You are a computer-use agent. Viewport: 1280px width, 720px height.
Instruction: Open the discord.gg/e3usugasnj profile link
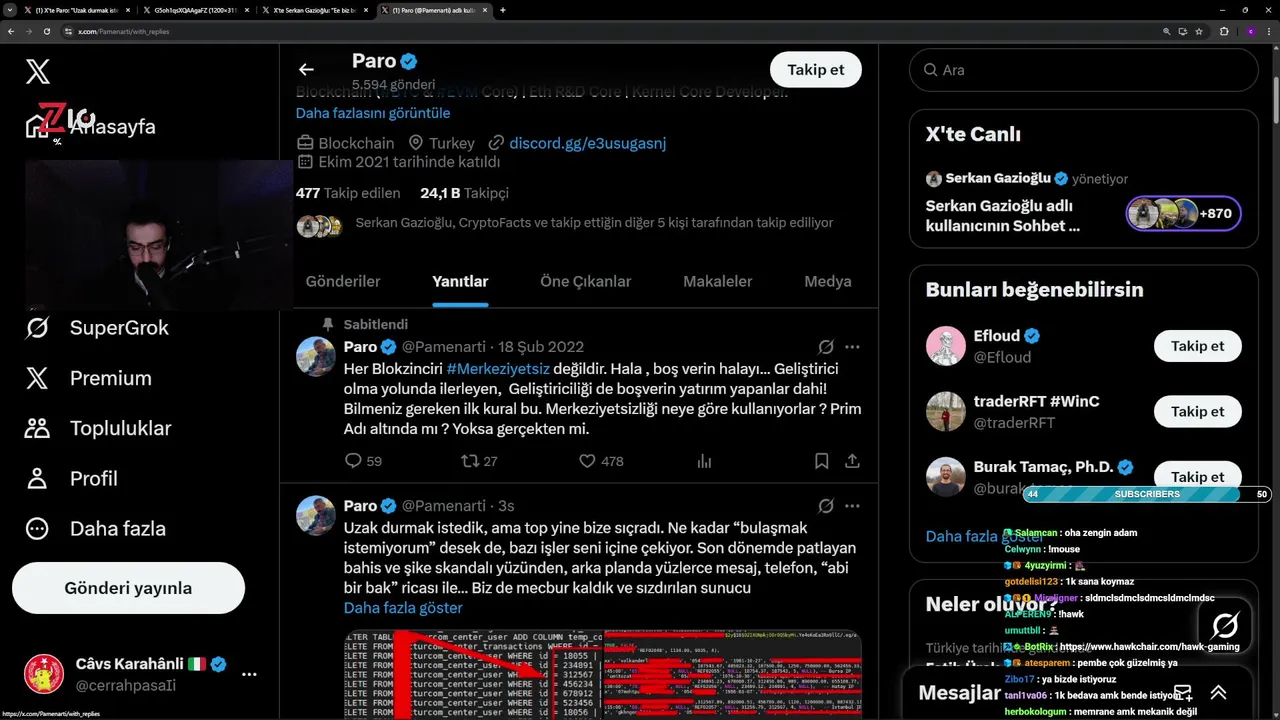click(587, 143)
